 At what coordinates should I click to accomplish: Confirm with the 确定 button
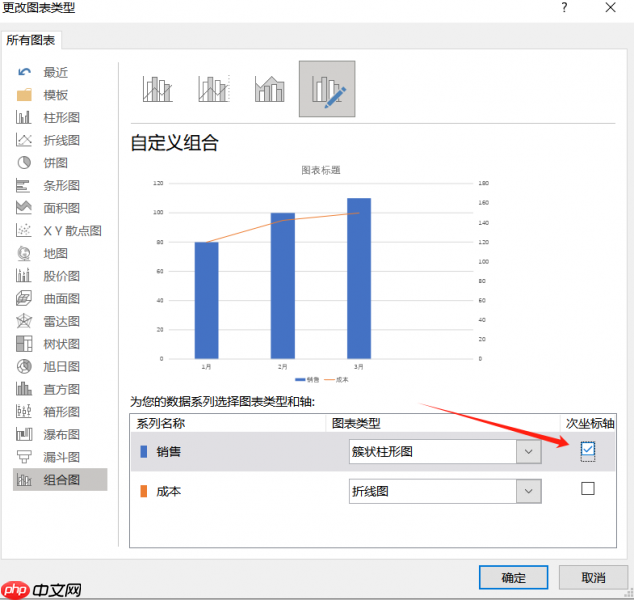coord(514,577)
